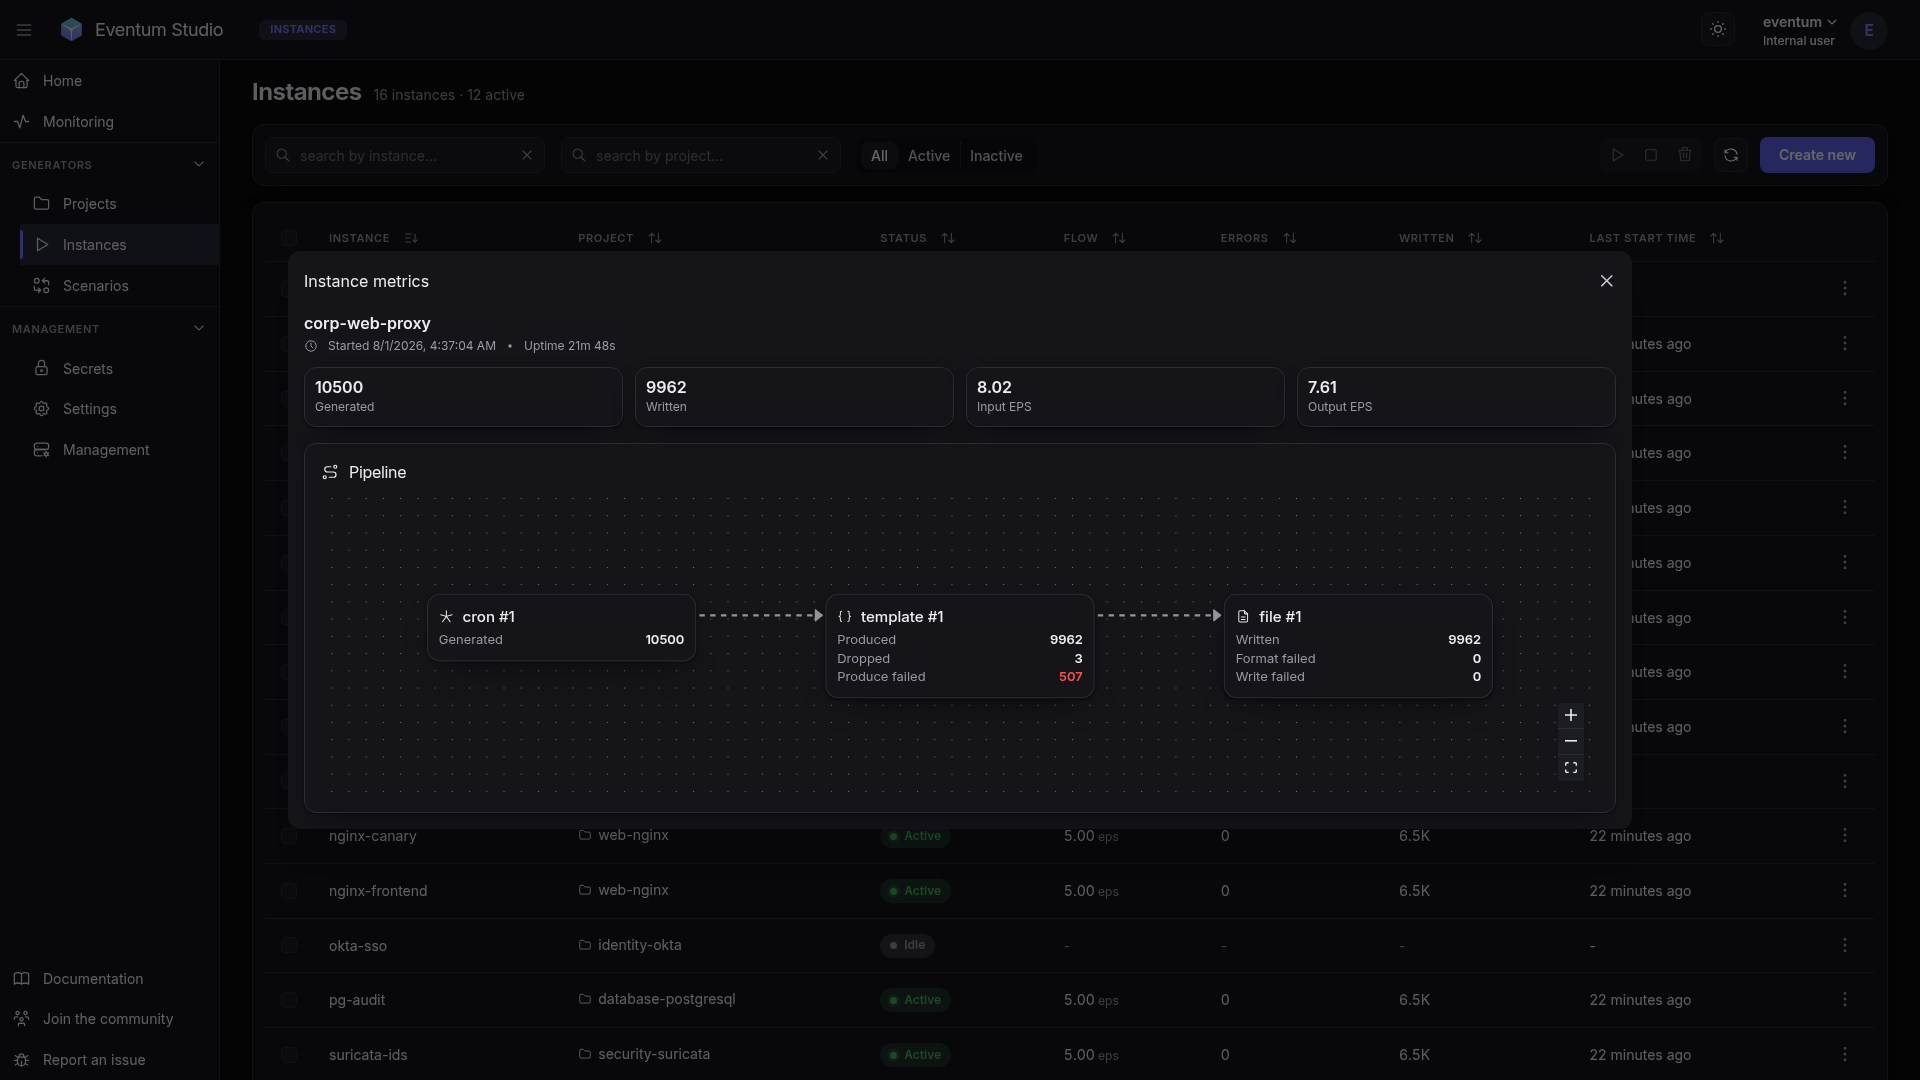Viewport: 1920px width, 1080px height.
Task: Click the Create new button
Action: pos(1816,155)
